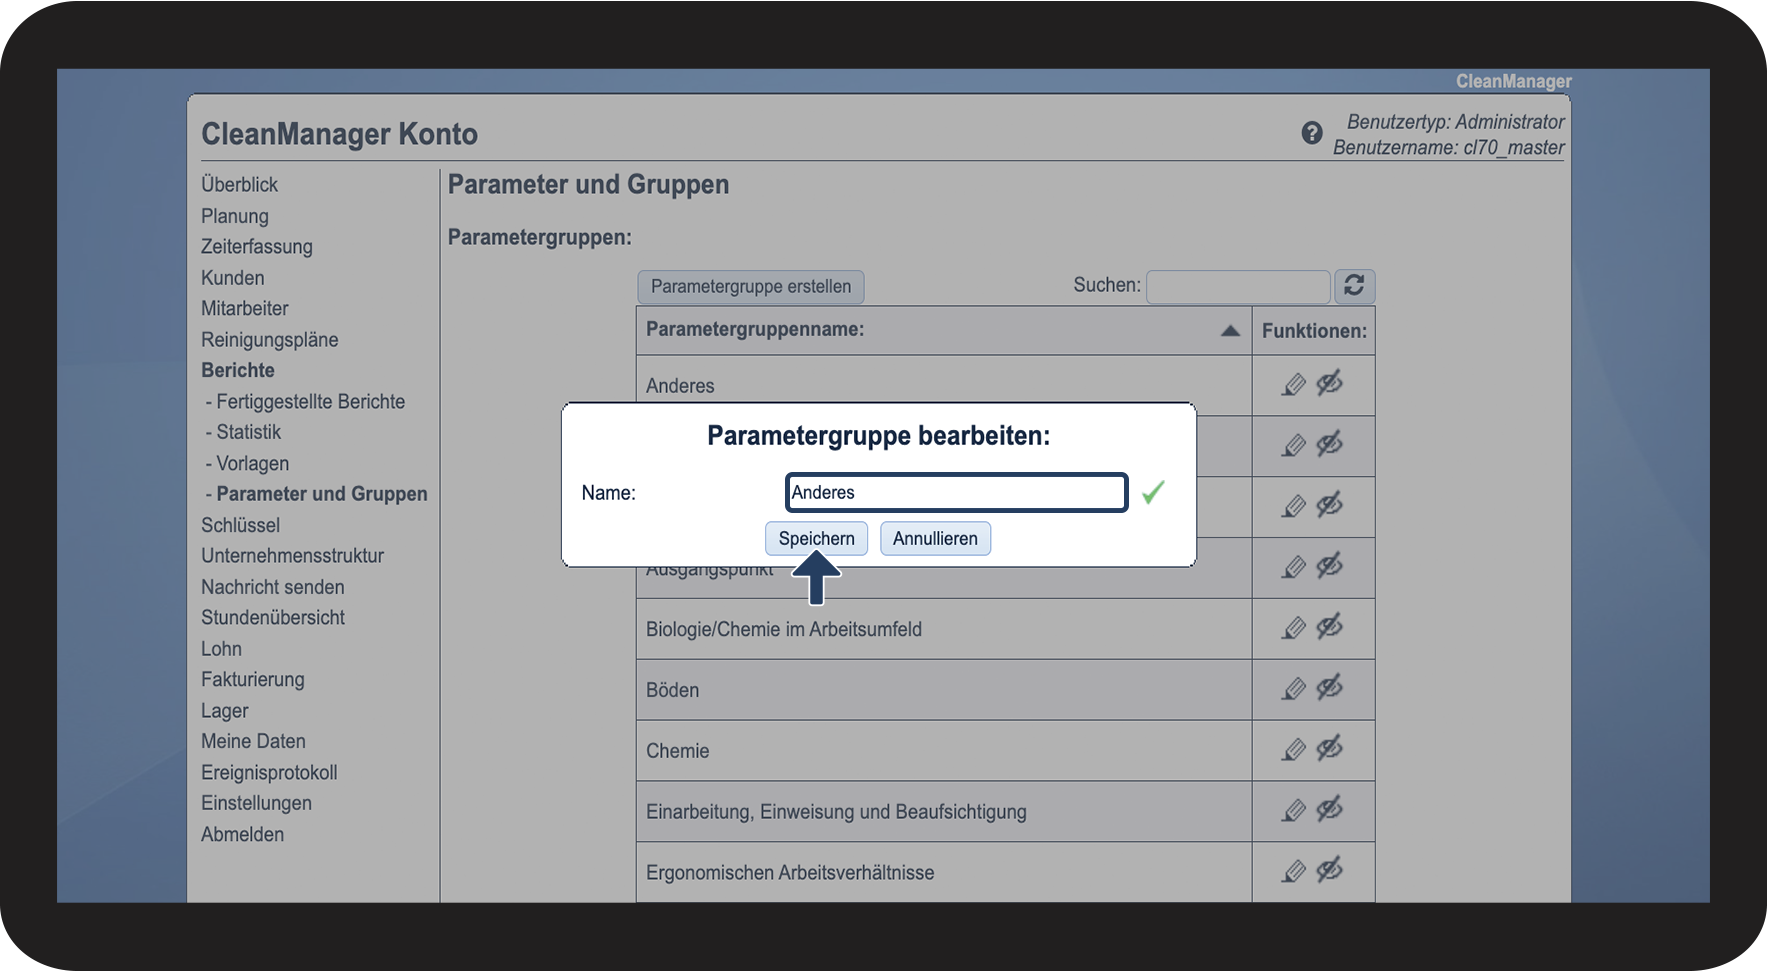
Task: Open Schlüssel in the sidebar
Action: point(241,525)
